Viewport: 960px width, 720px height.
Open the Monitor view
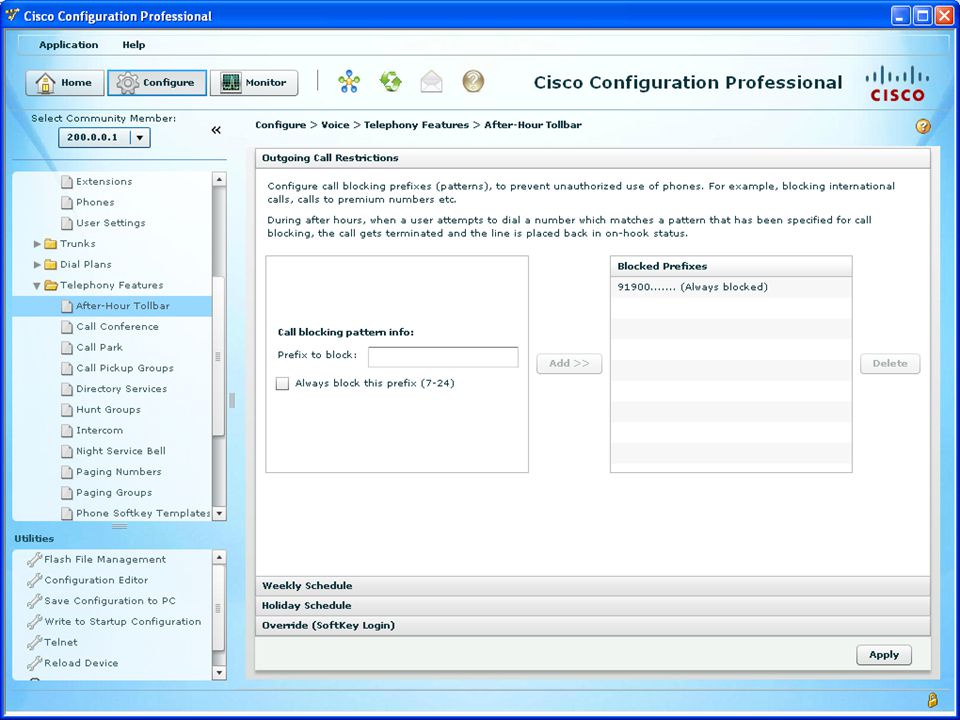click(x=254, y=83)
